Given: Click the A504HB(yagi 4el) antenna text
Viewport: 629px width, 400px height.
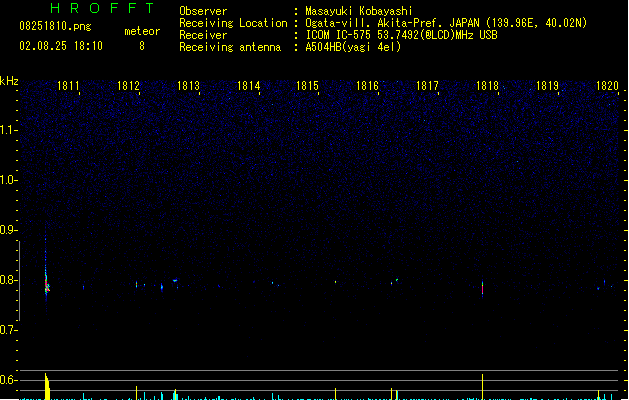Looking at the screenshot, I should [353, 47].
